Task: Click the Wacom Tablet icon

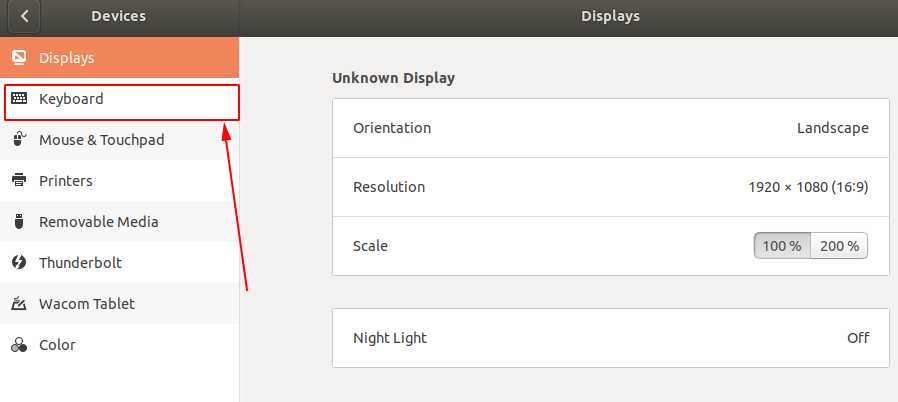Action: [19, 304]
